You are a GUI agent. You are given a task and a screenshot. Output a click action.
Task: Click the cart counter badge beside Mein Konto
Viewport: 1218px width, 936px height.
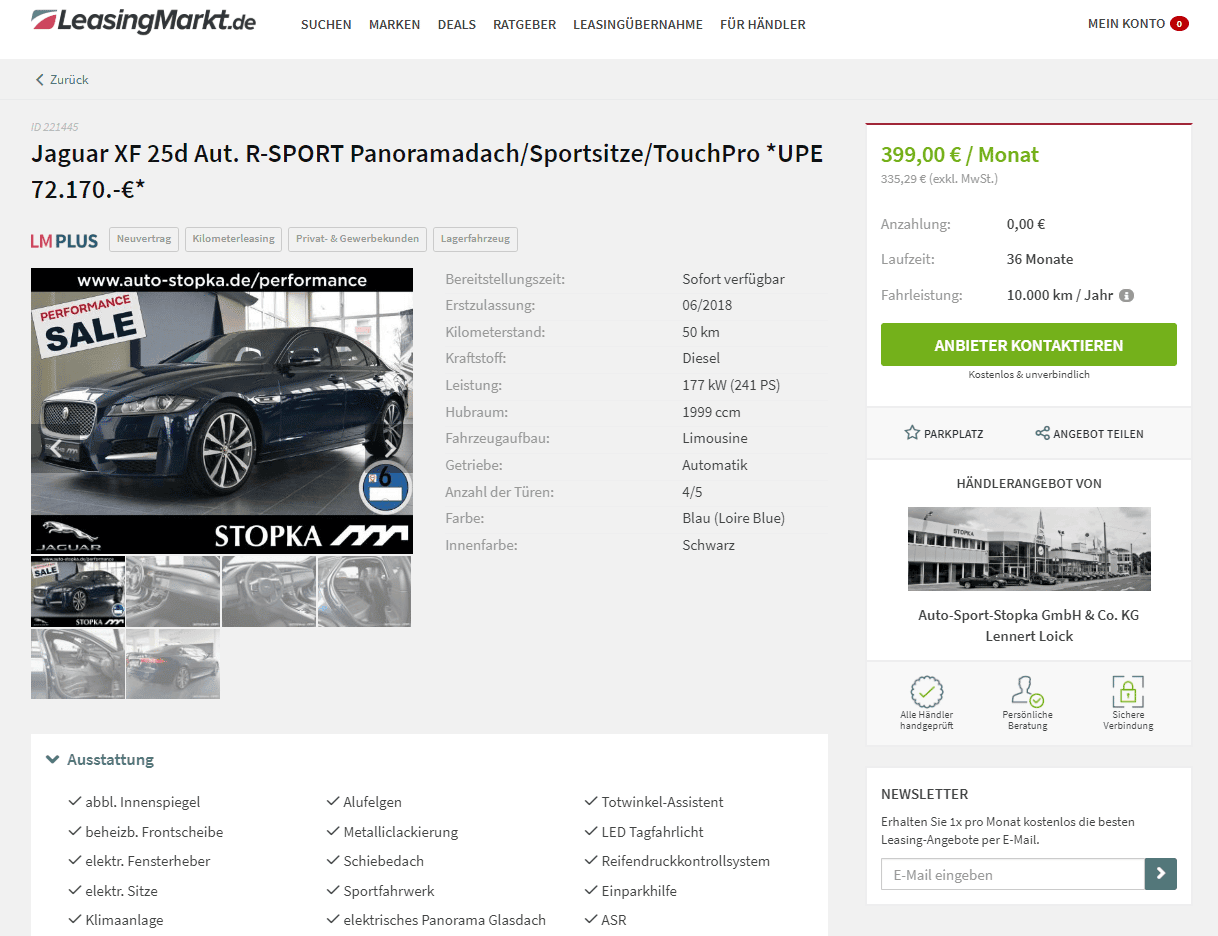click(x=1179, y=24)
